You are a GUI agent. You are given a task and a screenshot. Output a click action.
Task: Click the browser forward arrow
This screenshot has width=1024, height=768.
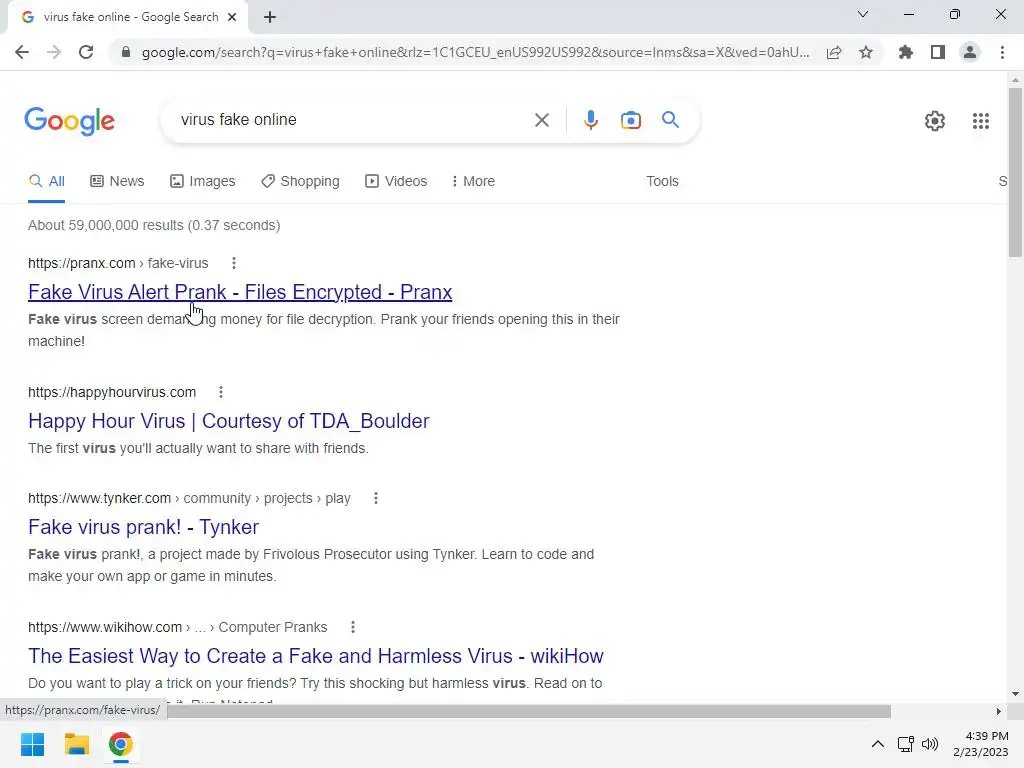pos(54,52)
